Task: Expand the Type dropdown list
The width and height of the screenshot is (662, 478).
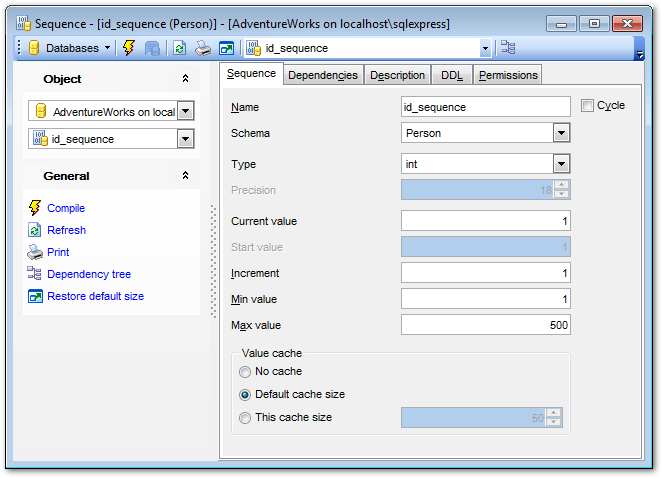Action: pyautogui.click(x=560, y=164)
